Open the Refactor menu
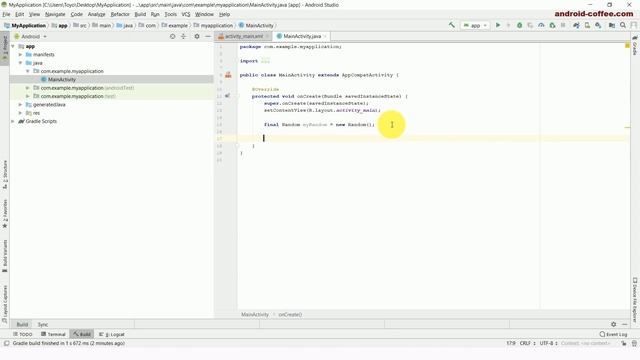The height and width of the screenshot is (360, 640). pyautogui.click(x=120, y=14)
